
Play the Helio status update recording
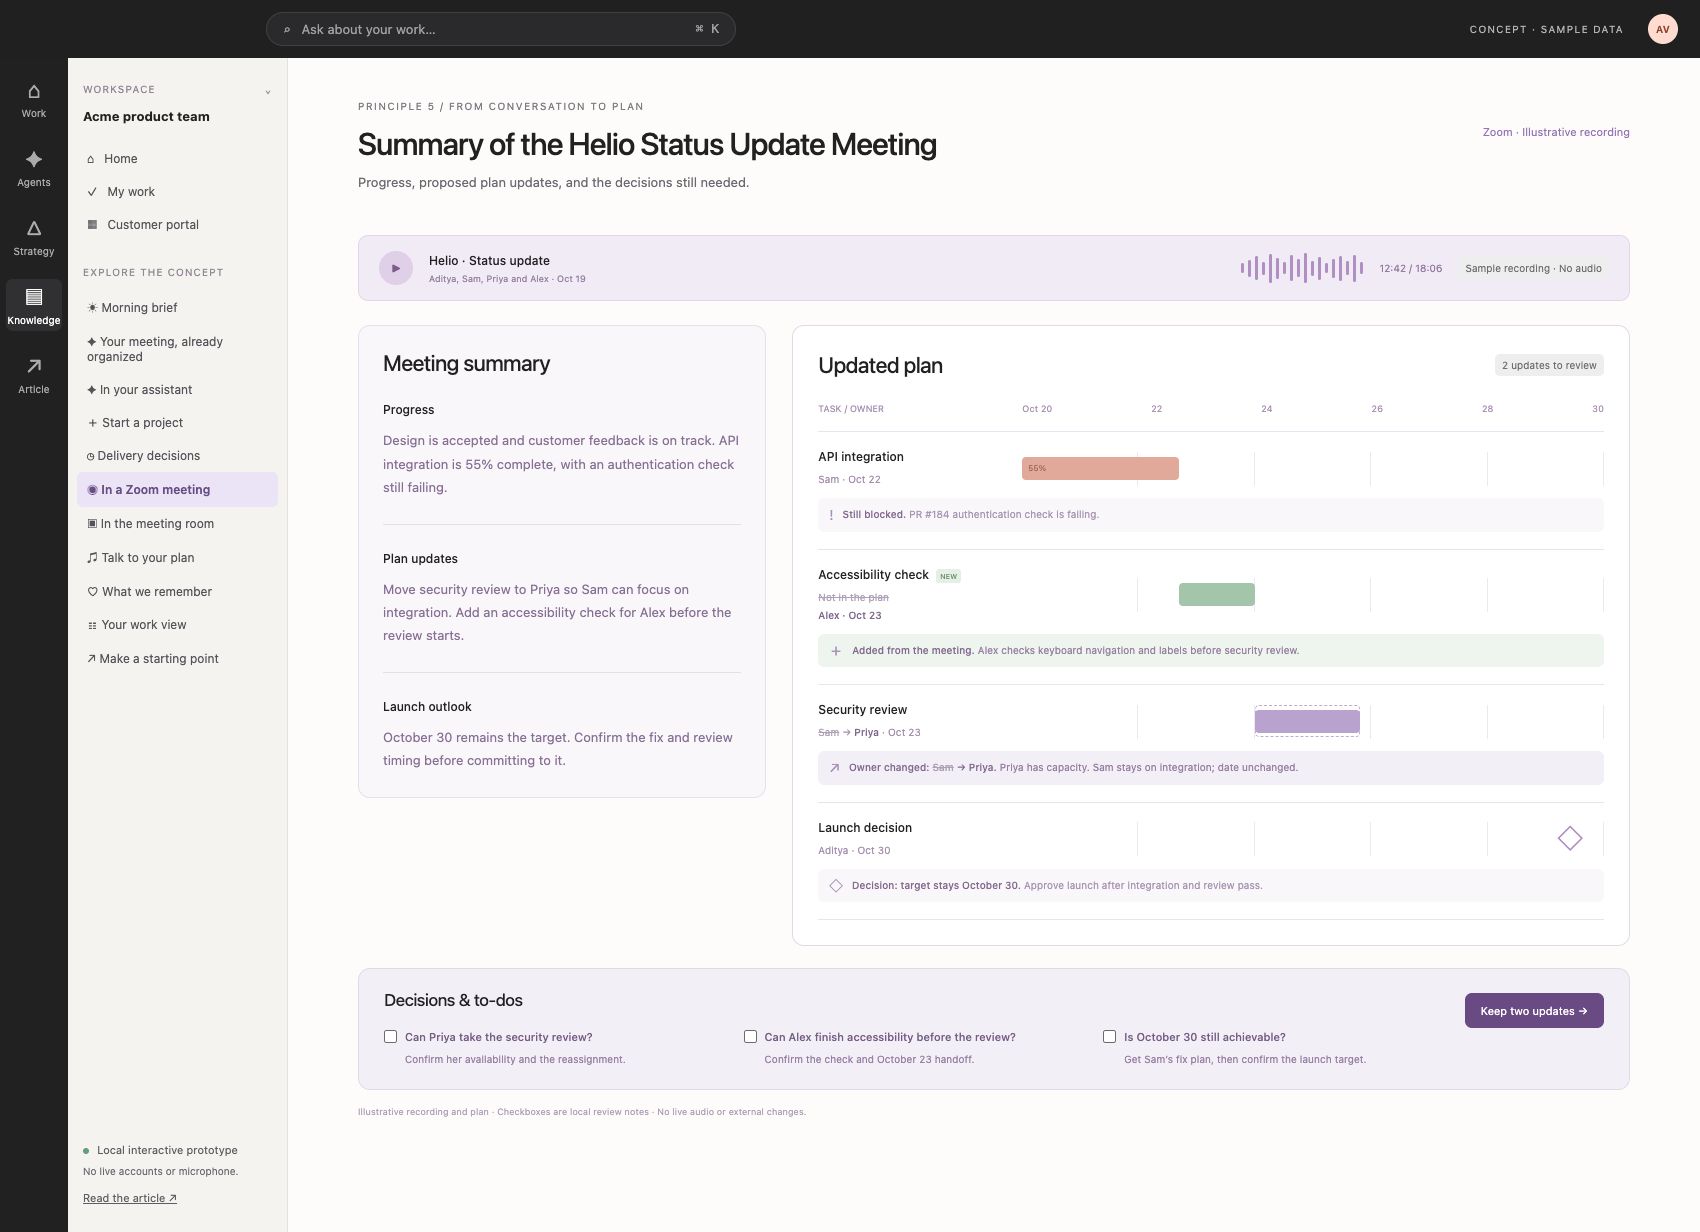tap(396, 268)
